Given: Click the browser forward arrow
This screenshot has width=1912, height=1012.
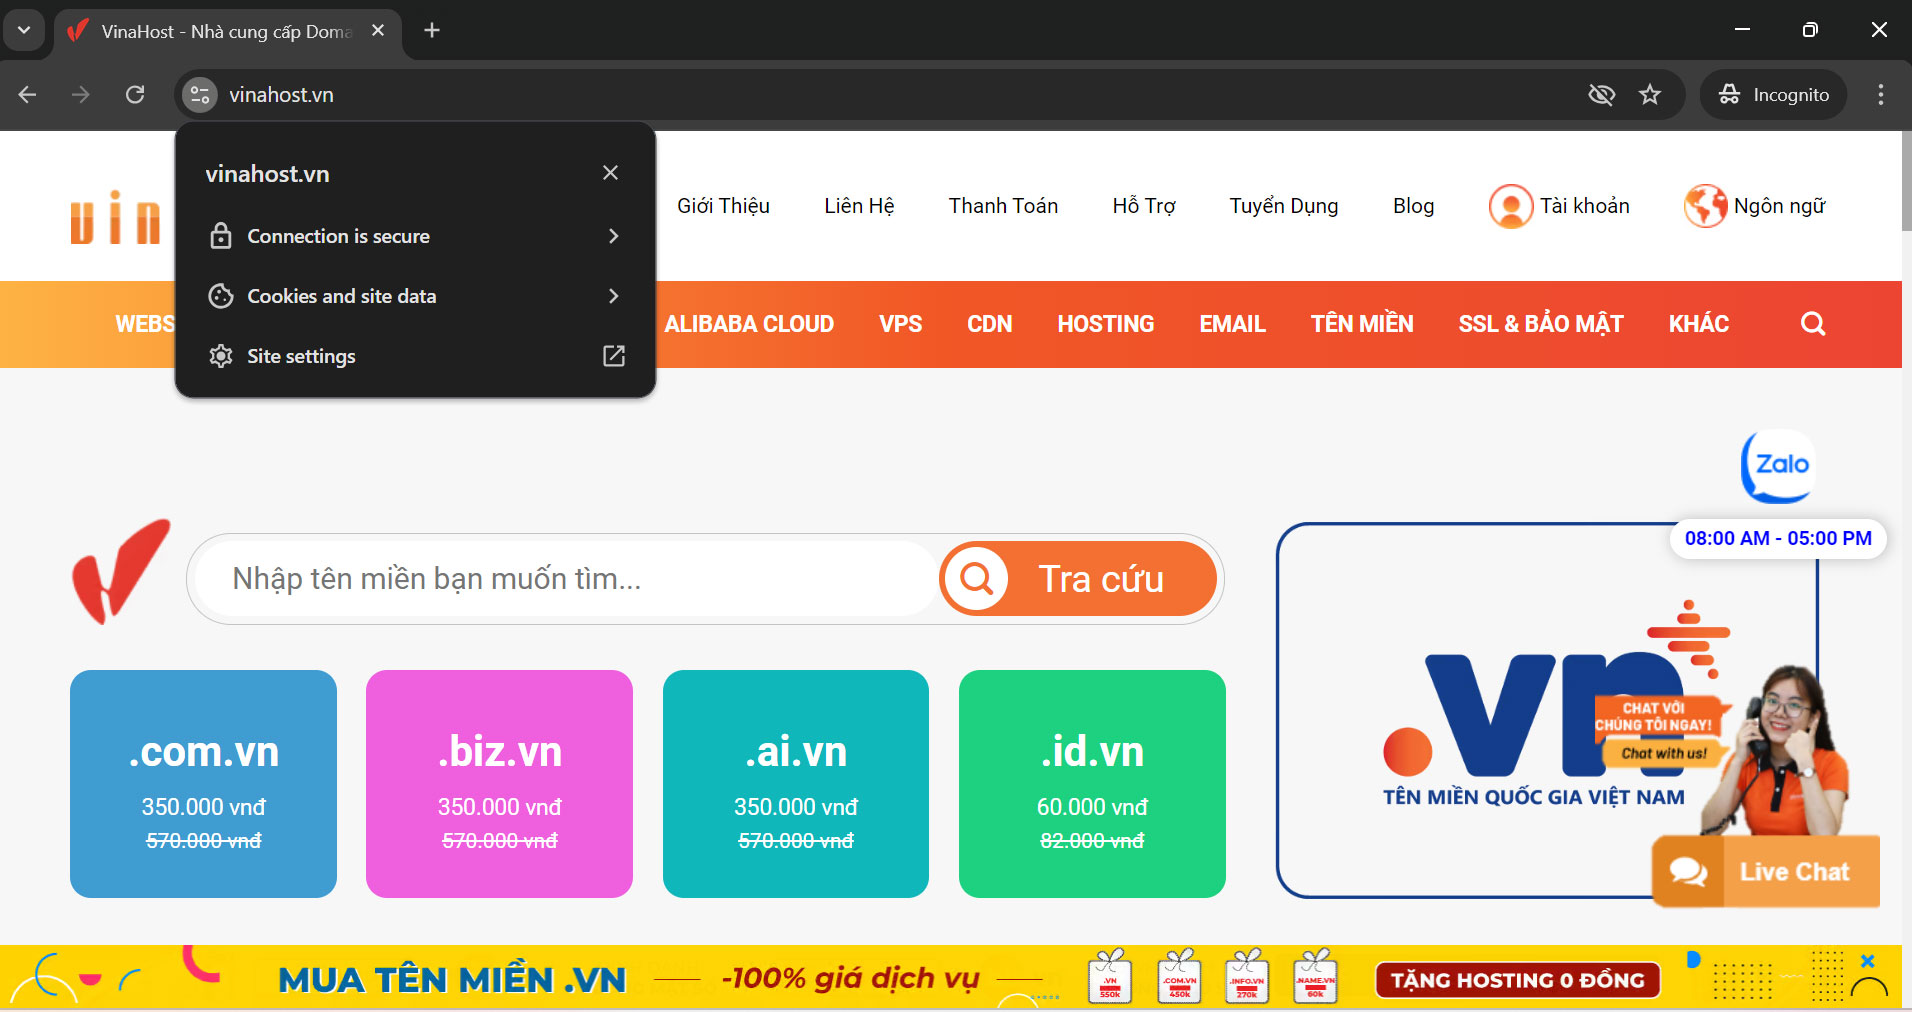Looking at the screenshot, I should [81, 95].
